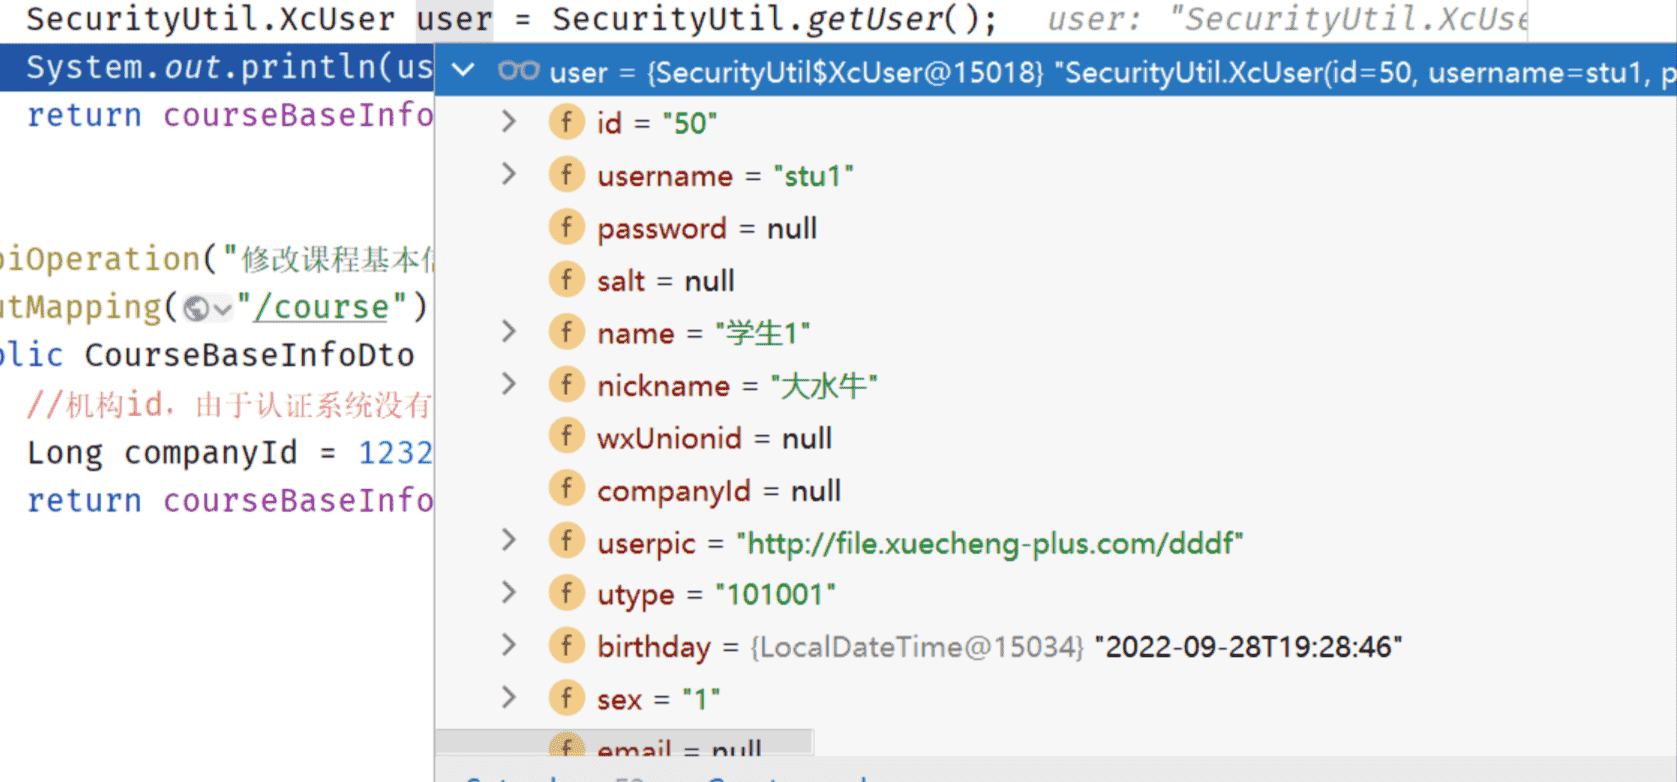1677x782 pixels.
Task: Click the field icon beside birthday
Action: tap(566, 646)
